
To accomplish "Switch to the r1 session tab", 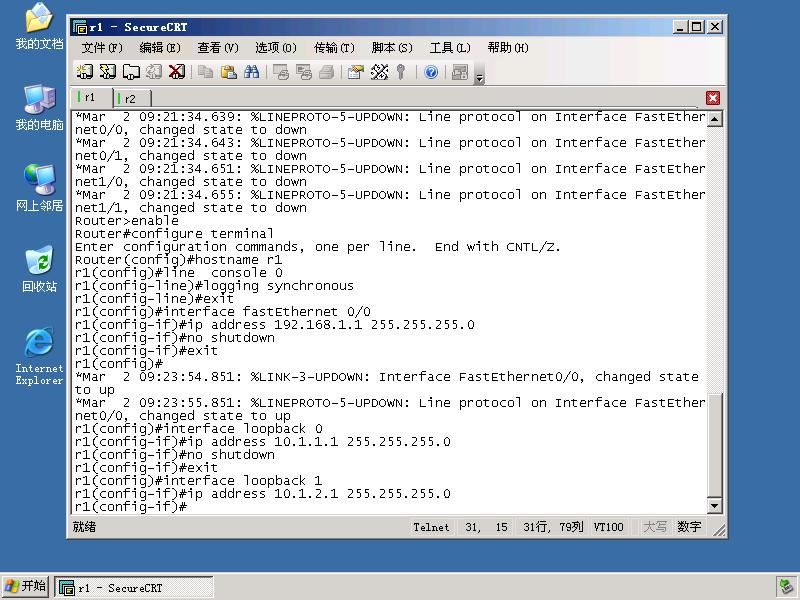I will pyautogui.click(x=91, y=97).
